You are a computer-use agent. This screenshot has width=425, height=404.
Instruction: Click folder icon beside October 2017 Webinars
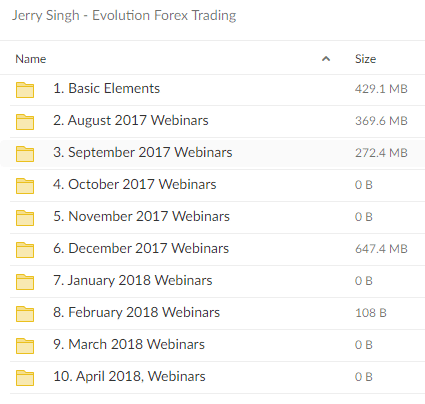(25, 186)
